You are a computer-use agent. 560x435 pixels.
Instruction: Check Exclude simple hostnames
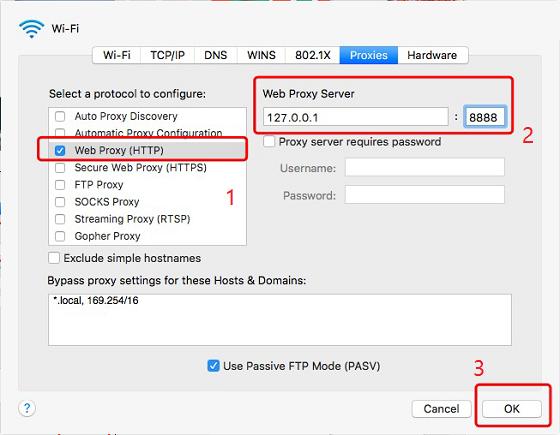[54, 258]
